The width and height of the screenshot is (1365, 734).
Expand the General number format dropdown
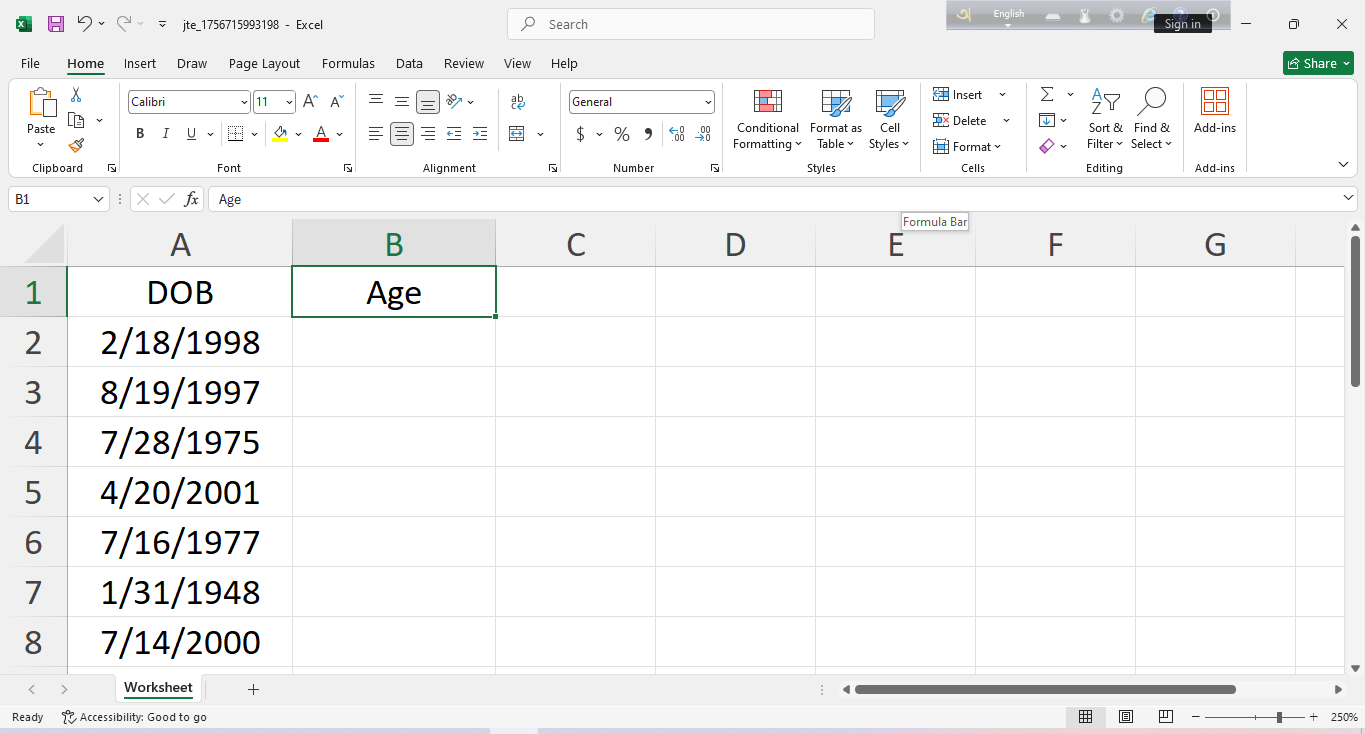pyautogui.click(x=708, y=102)
